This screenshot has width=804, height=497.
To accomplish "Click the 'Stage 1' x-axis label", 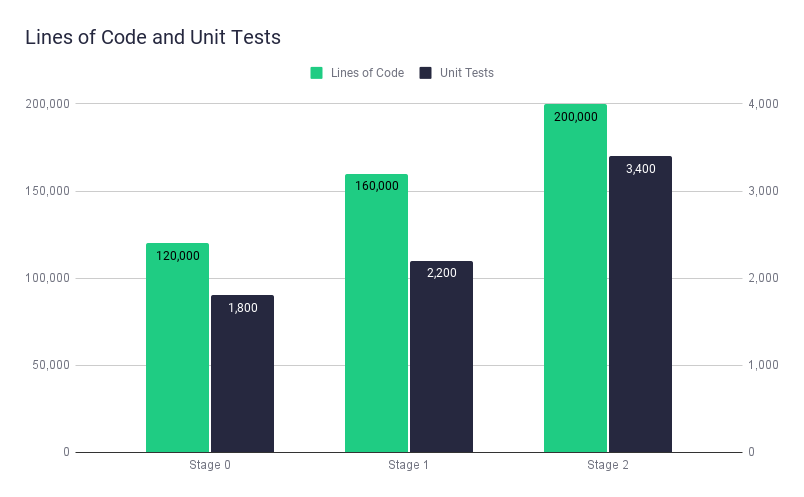I will 409,465.
